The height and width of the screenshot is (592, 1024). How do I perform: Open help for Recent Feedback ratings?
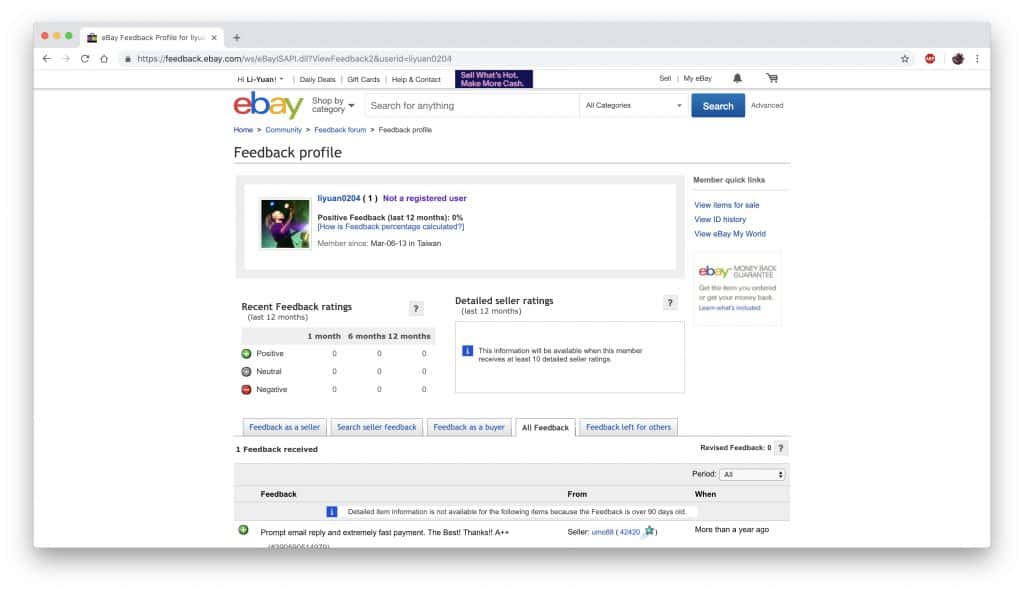coord(418,307)
